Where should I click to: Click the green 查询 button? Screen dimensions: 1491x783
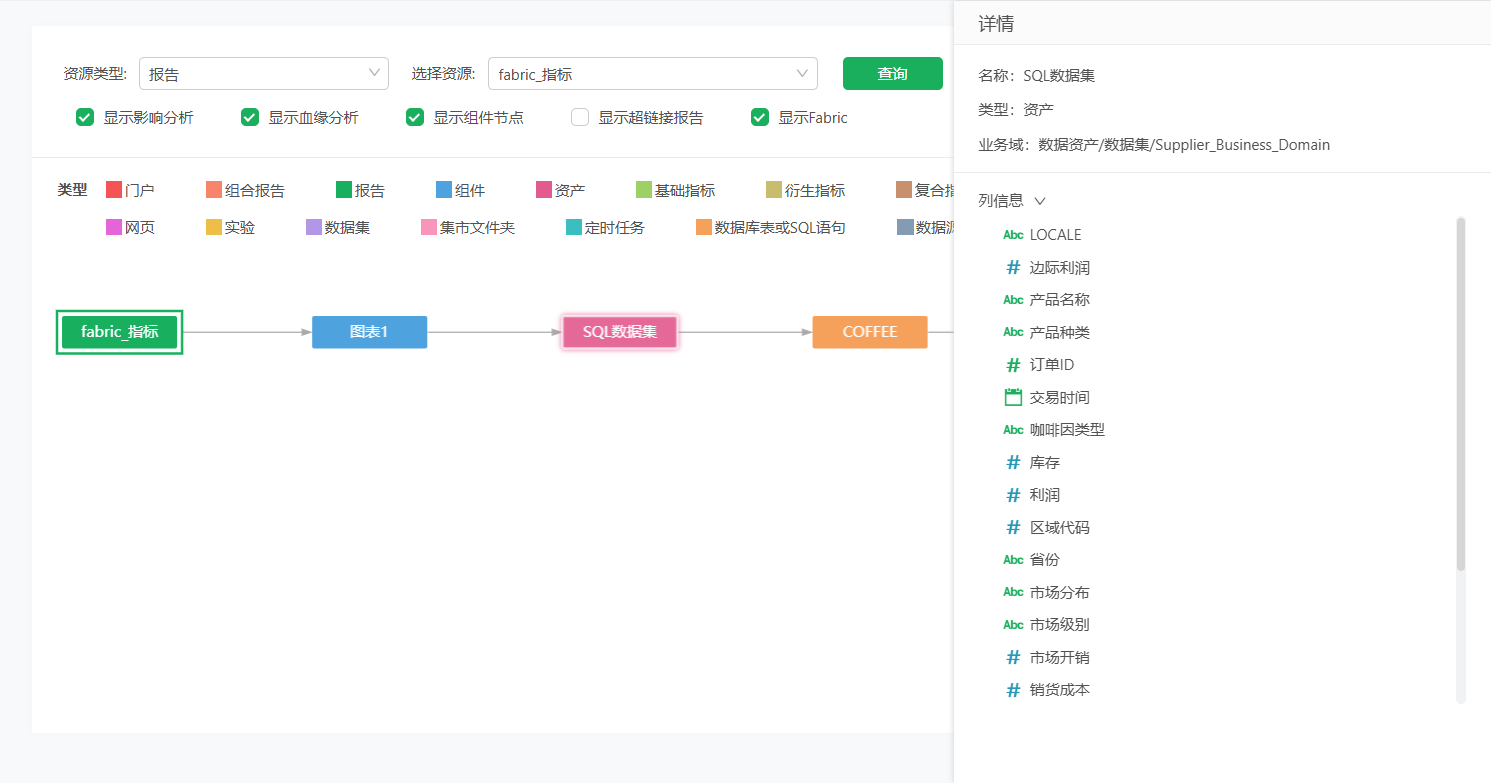coord(892,74)
